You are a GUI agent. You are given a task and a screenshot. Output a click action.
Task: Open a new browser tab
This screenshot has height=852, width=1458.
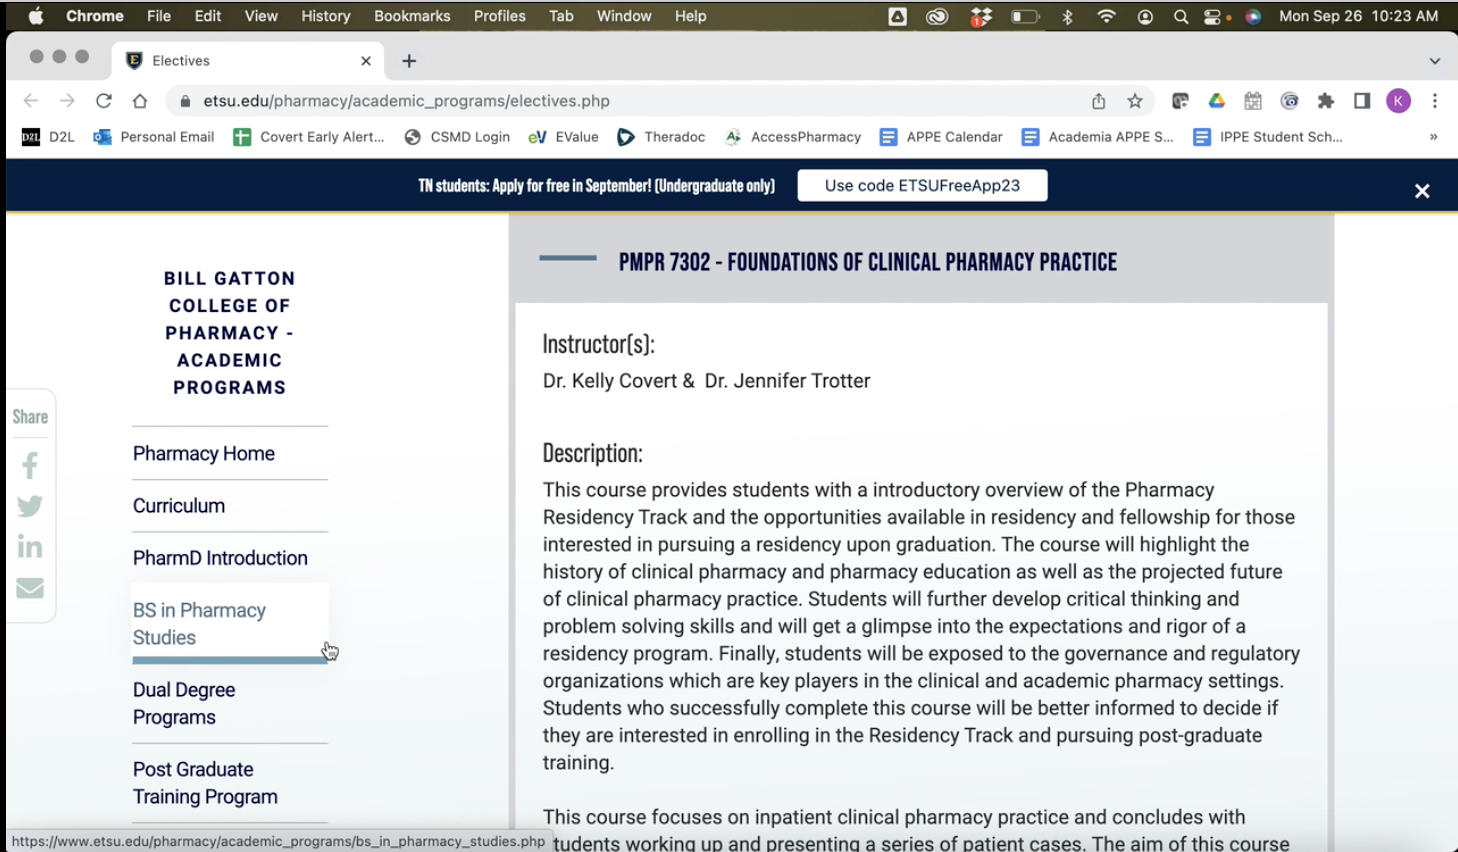point(409,61)
